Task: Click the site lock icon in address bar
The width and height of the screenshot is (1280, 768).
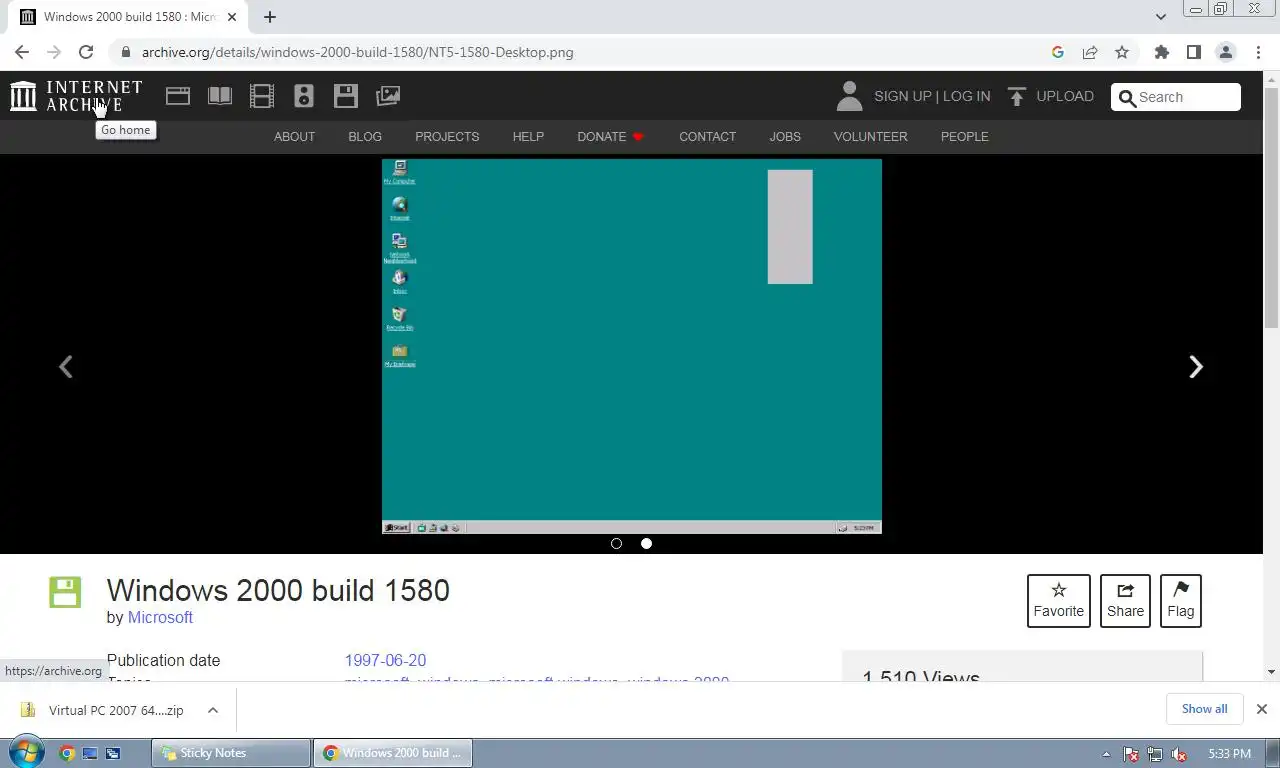Action: (x=125, y=52)
